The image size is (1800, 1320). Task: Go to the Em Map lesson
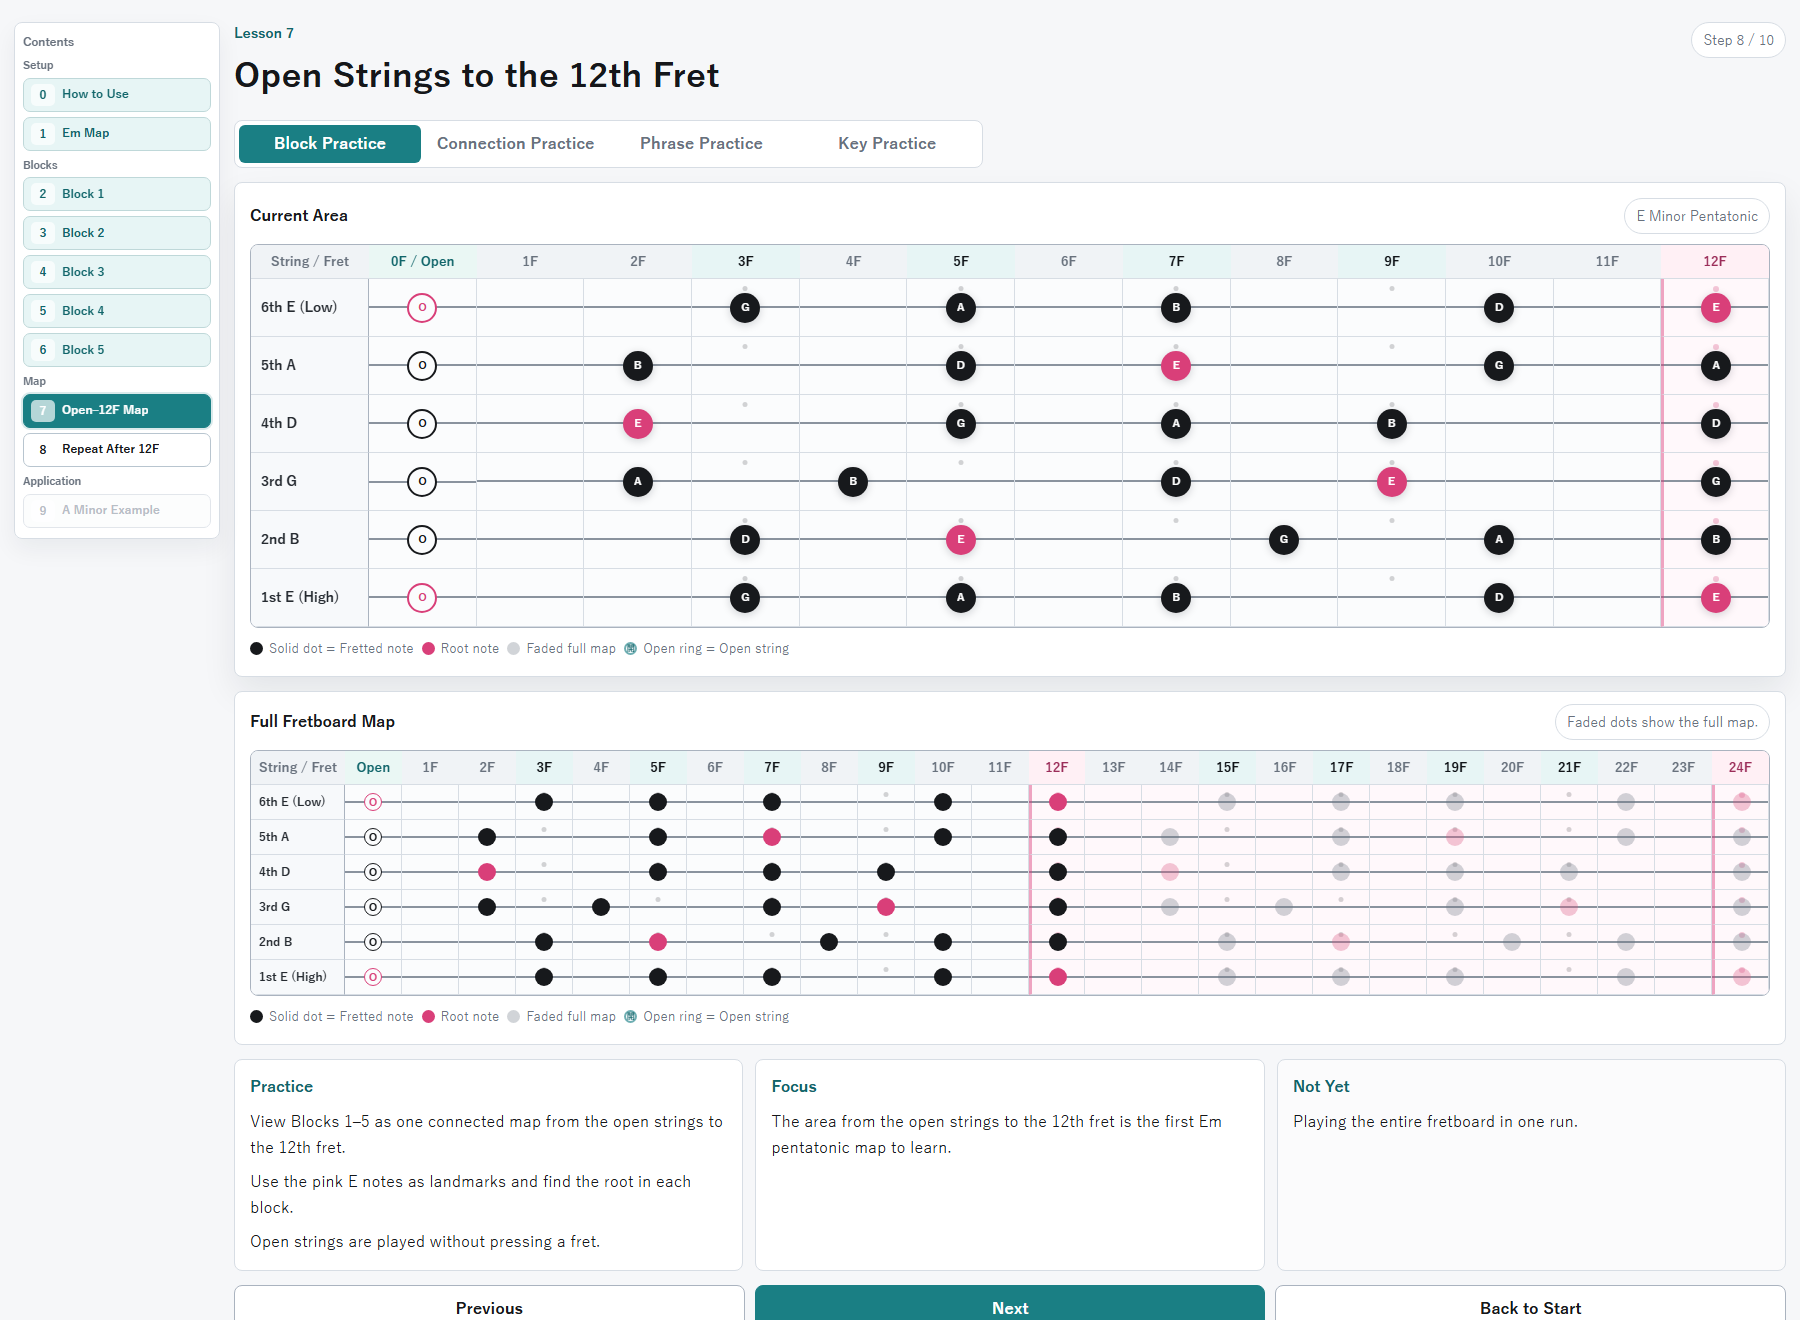coord(116,134)
